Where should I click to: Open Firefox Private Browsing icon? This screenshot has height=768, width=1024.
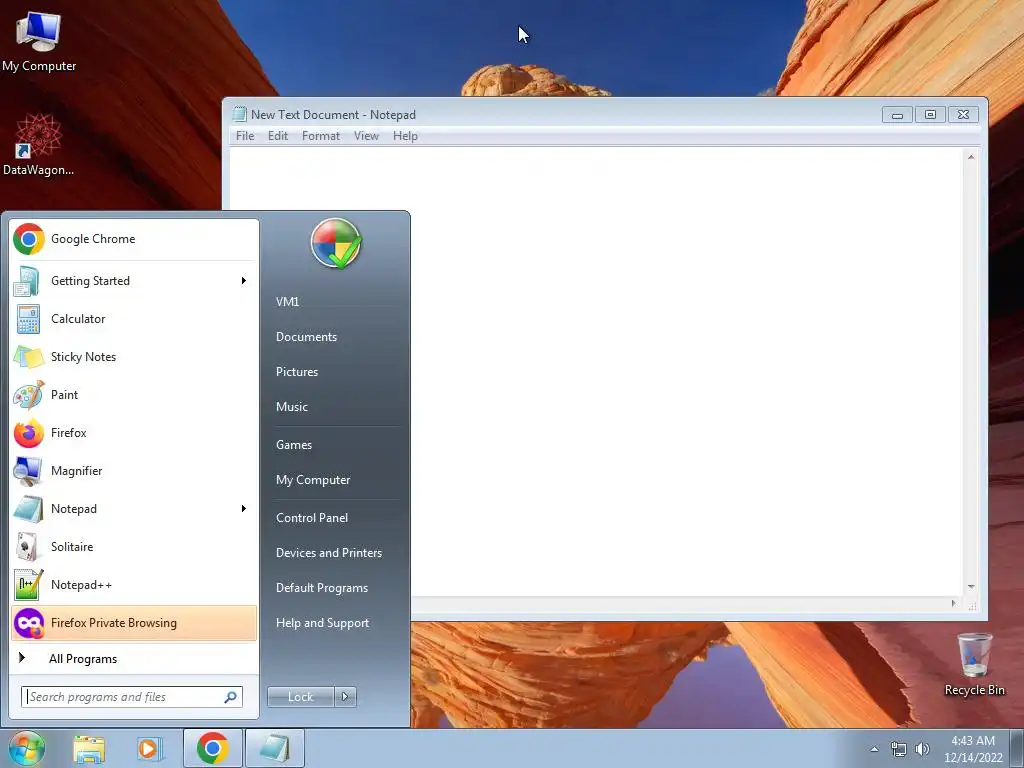click(28, 623)
